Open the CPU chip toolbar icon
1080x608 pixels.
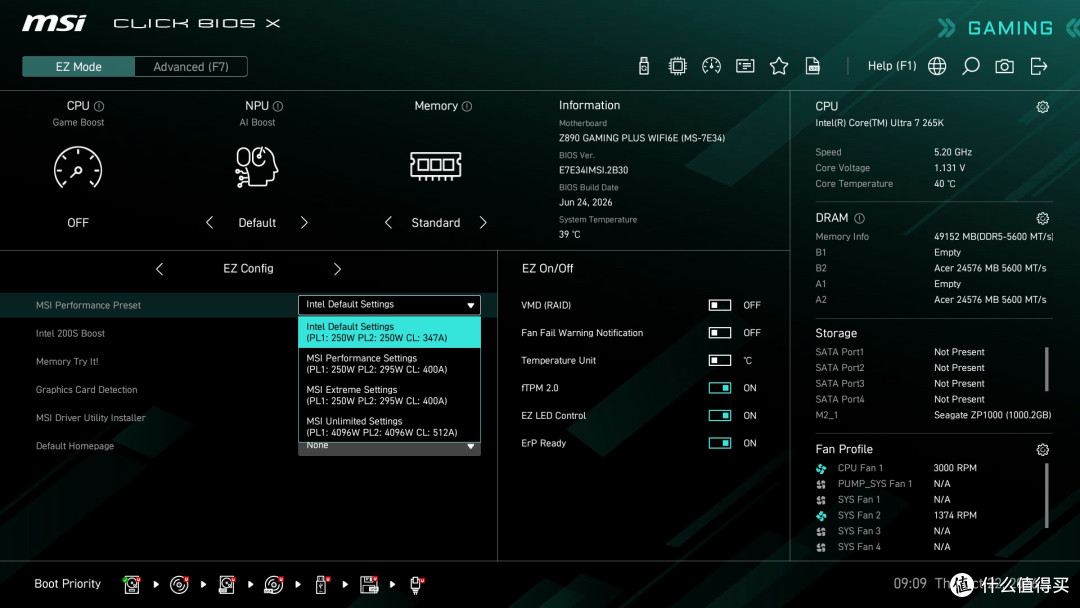coord(677,66)
